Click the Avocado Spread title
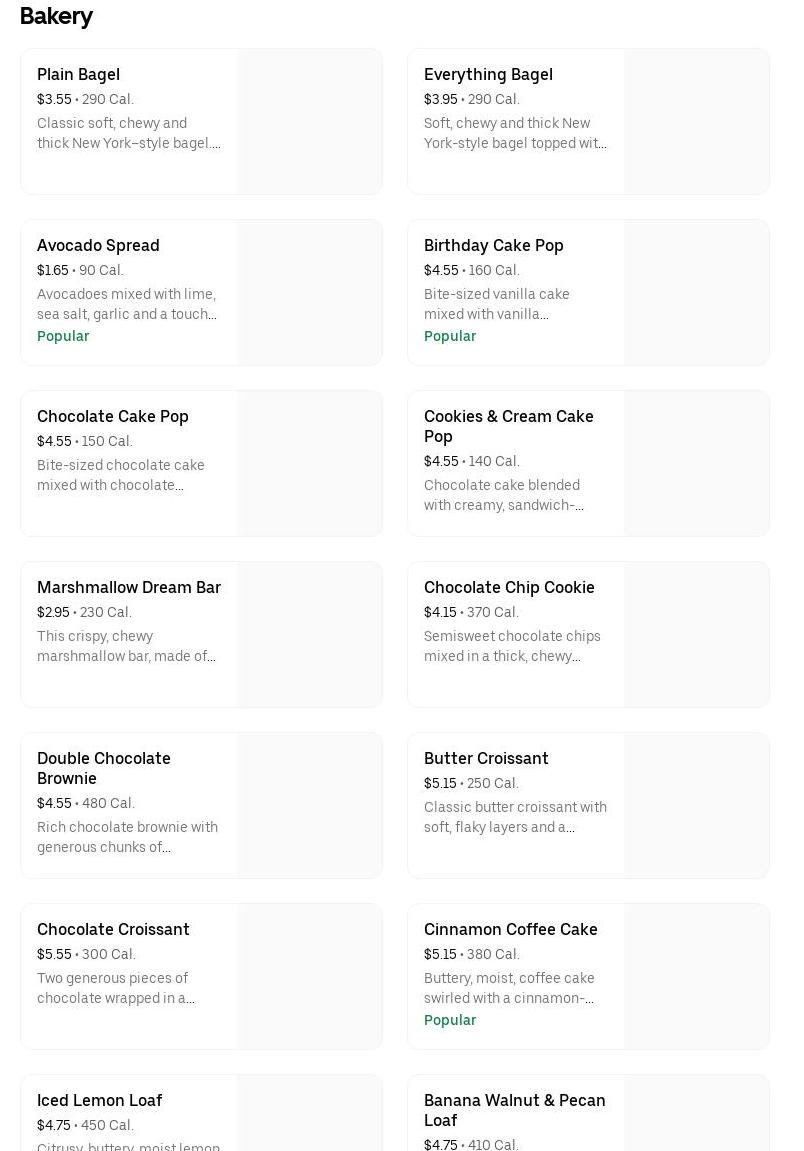This screenshot has height=1151, width=804. click(x=98, y=246)
